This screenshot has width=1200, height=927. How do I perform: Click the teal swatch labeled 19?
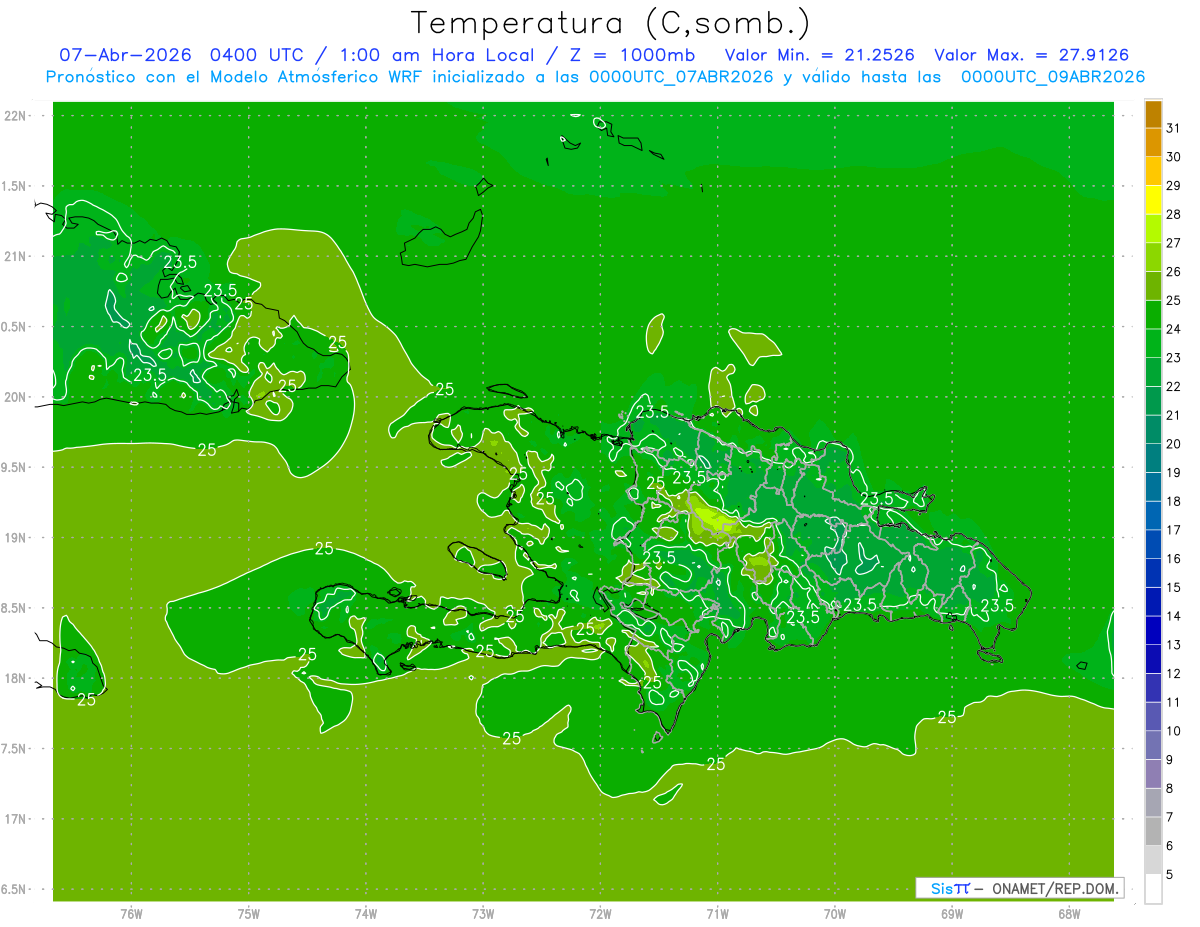click(x=1153, y=458)
